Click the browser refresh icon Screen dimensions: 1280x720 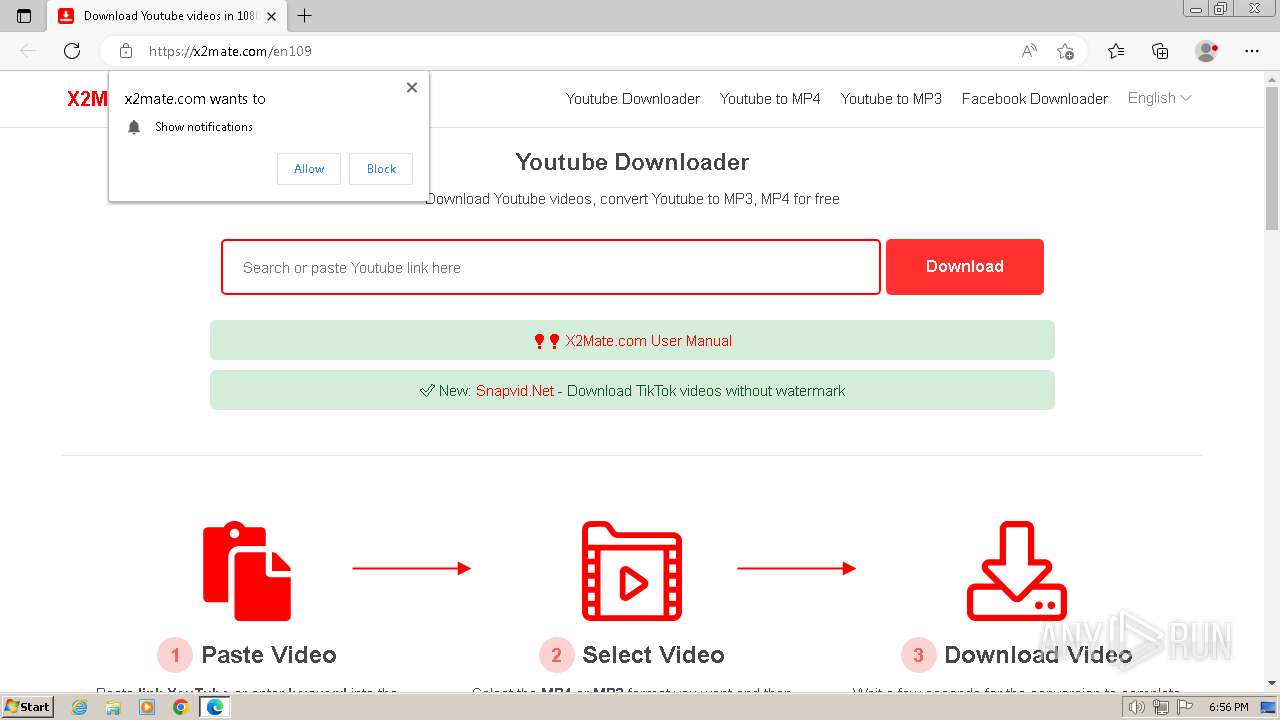point(72,51)
